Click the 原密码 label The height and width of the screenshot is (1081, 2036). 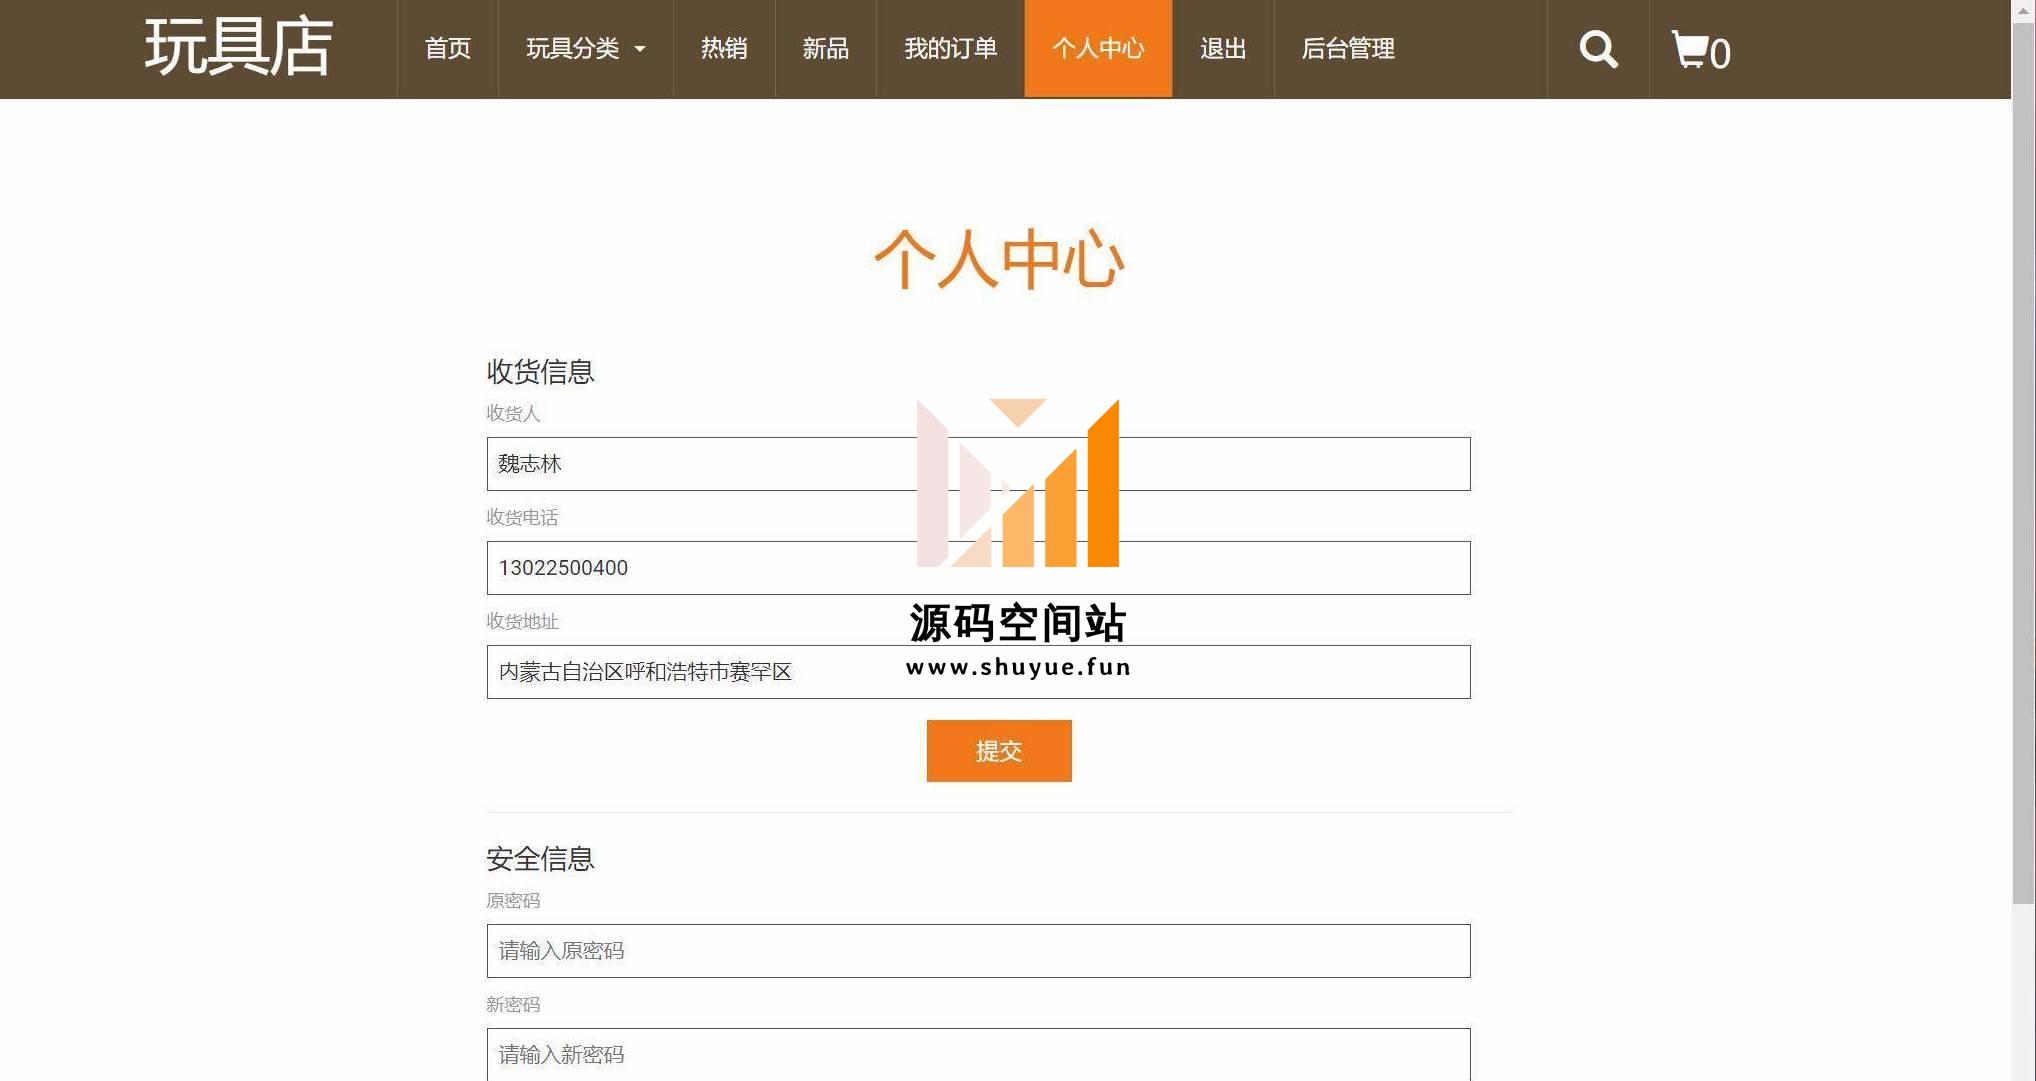[x=513, y=900]
